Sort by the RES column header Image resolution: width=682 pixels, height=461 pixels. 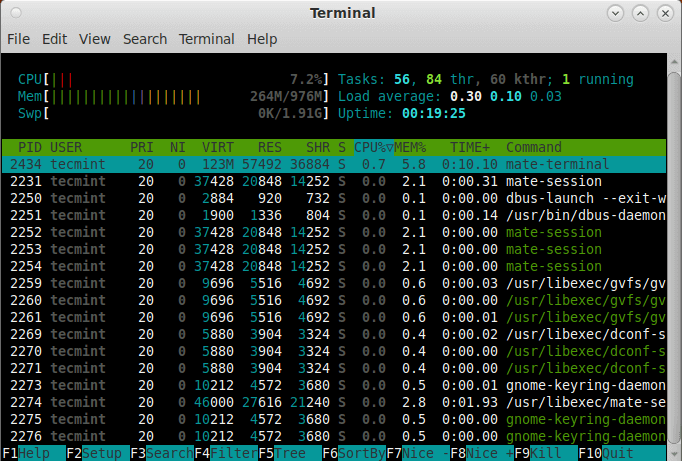coord(270,147)
